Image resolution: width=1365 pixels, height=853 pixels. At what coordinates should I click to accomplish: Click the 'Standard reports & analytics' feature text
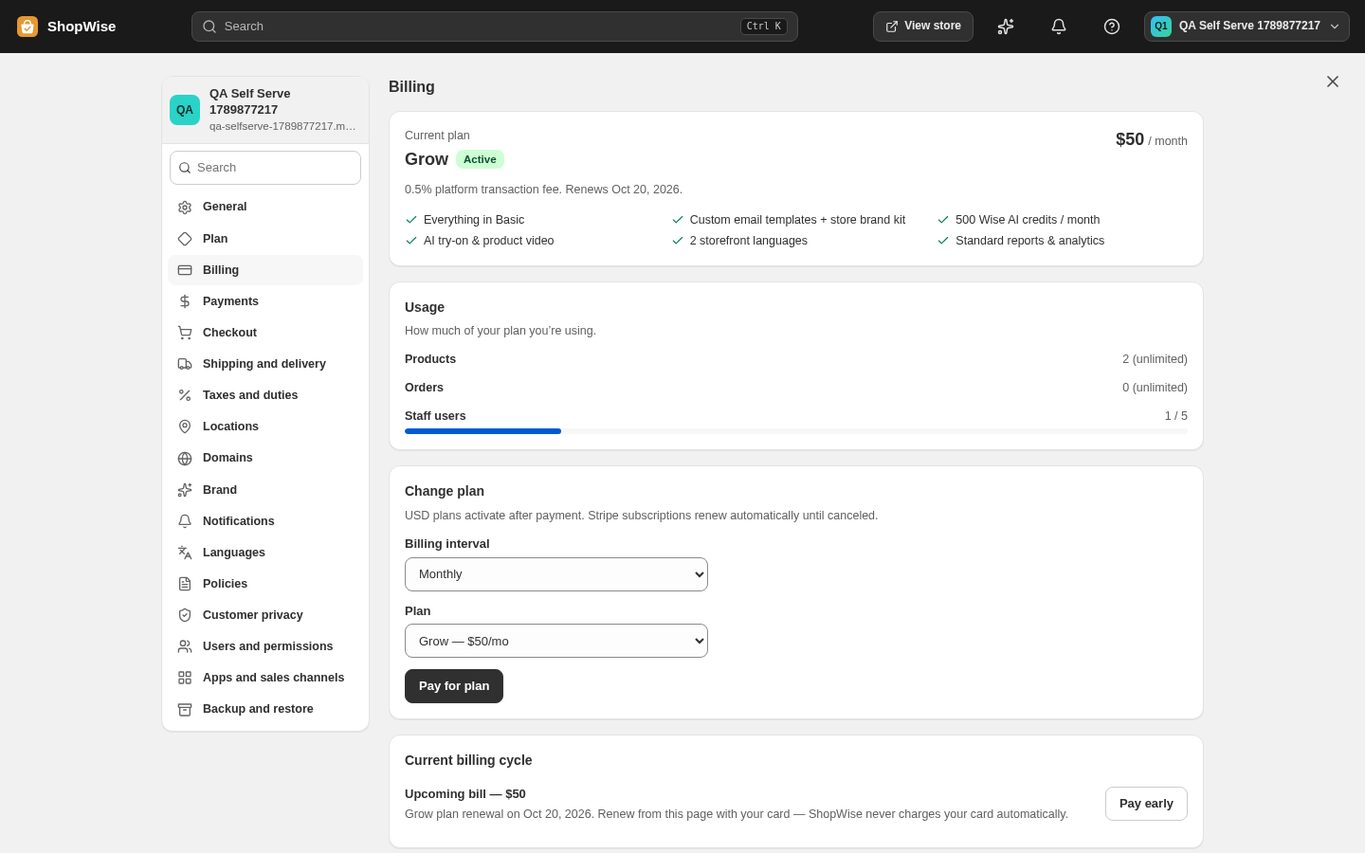[x=1030, y=241]
